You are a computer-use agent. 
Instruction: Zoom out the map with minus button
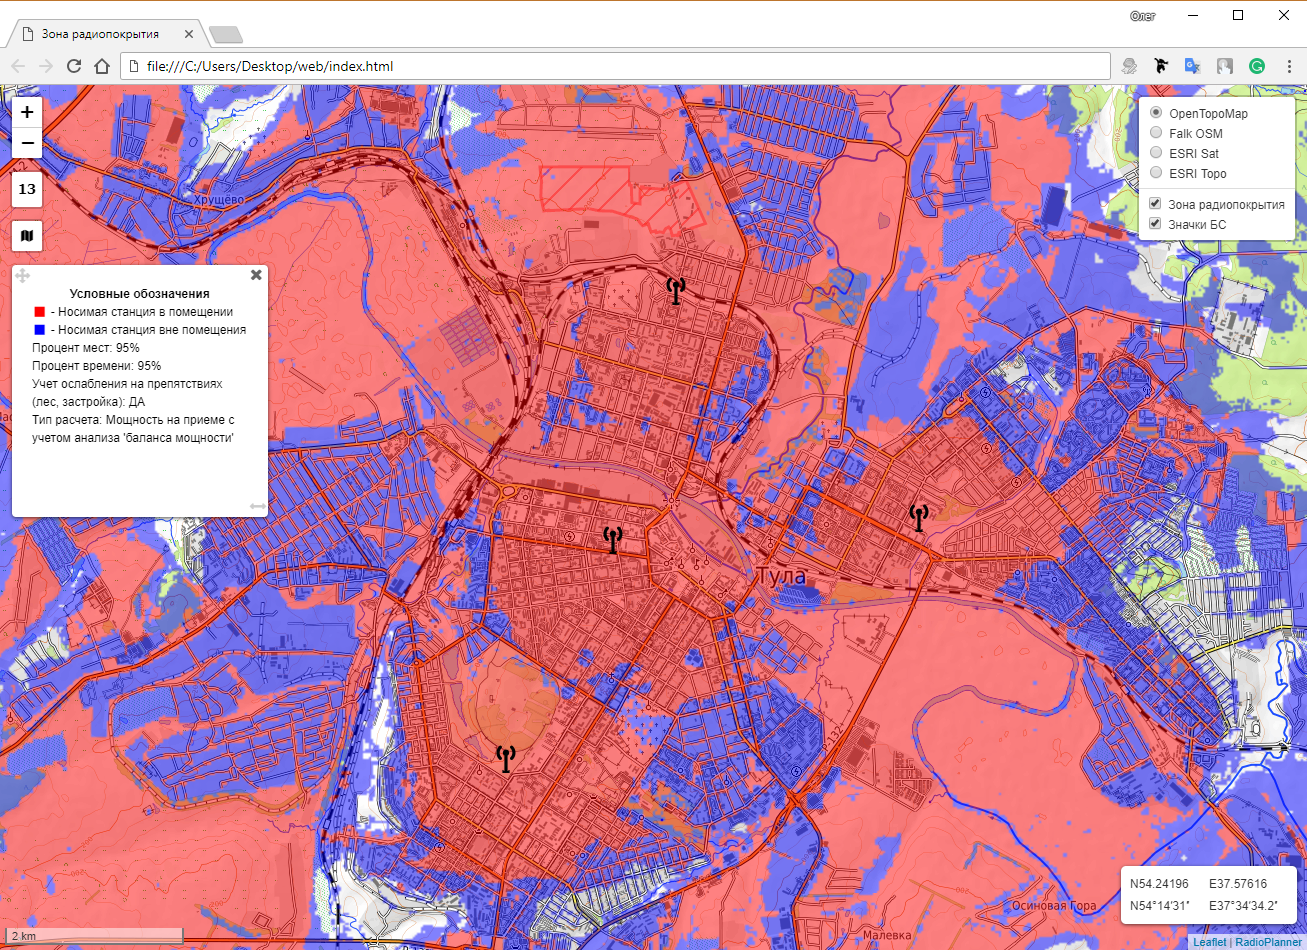27,143
